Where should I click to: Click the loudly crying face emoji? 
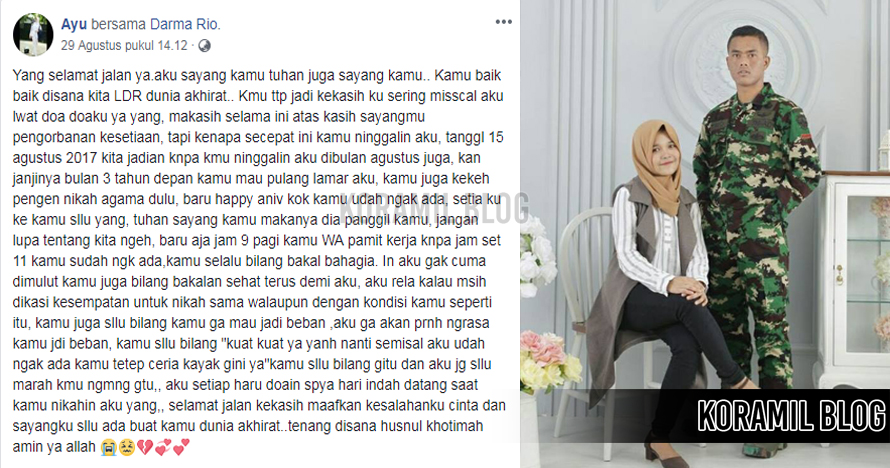[108, 448]
